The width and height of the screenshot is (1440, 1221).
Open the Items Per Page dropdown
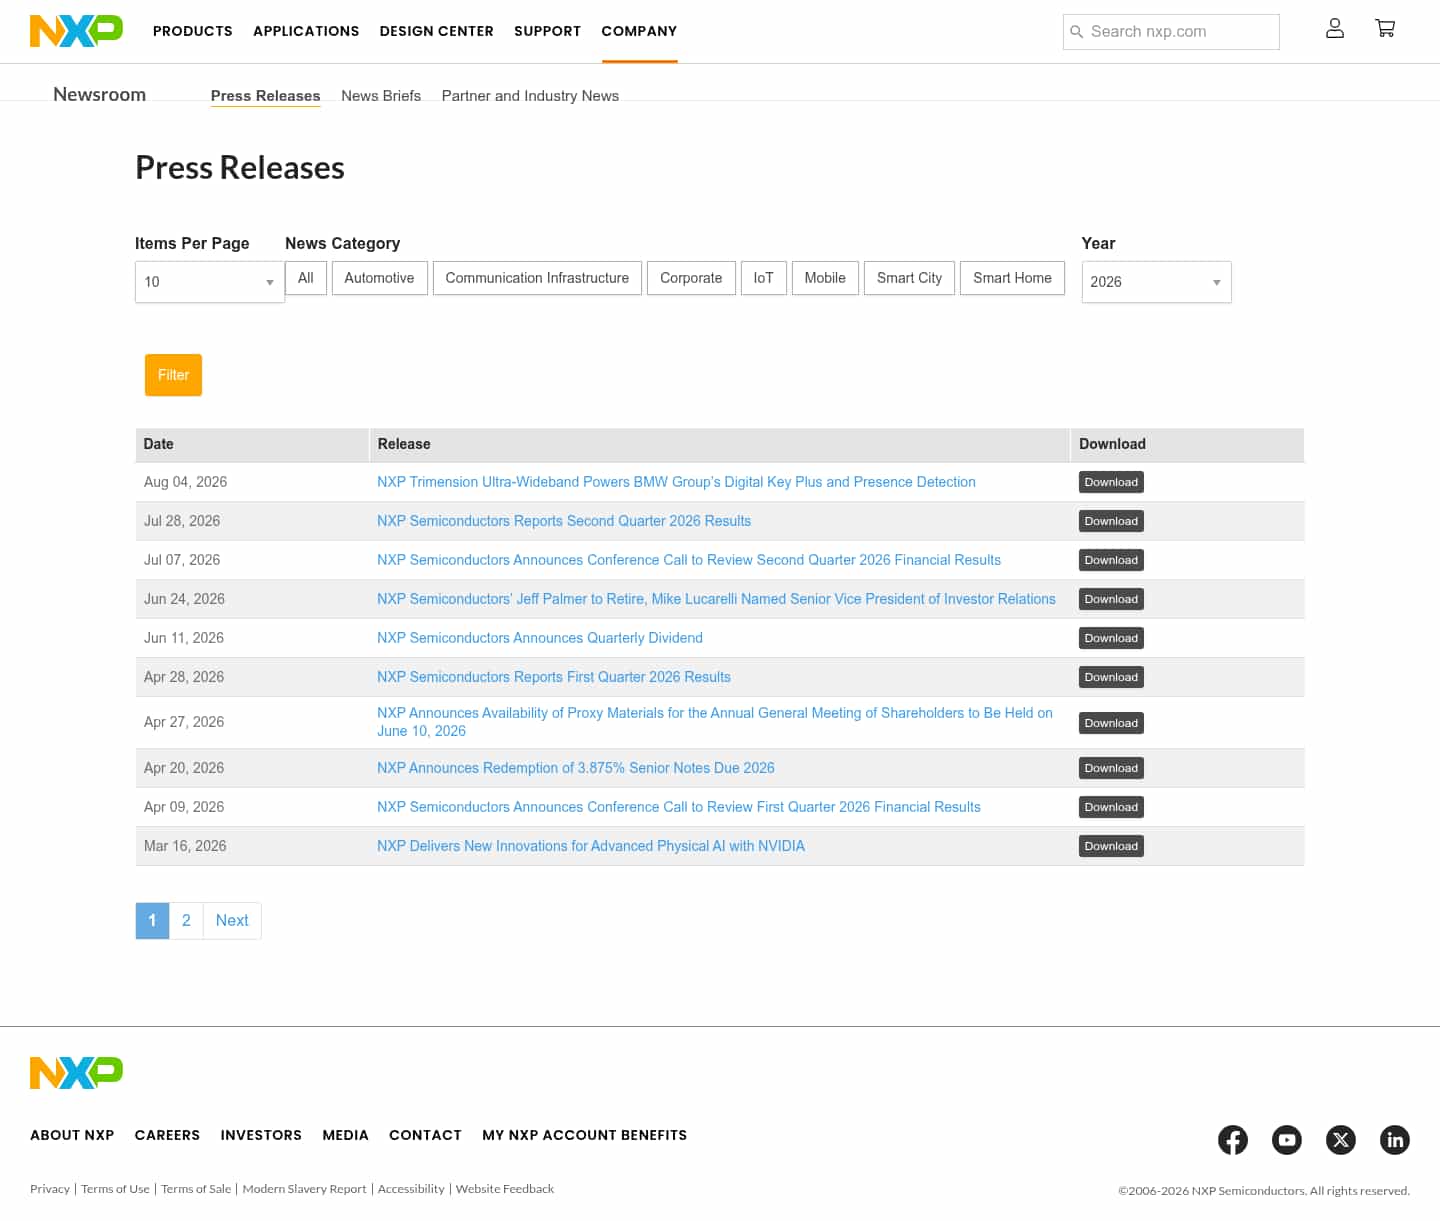[x=210, y=282]
